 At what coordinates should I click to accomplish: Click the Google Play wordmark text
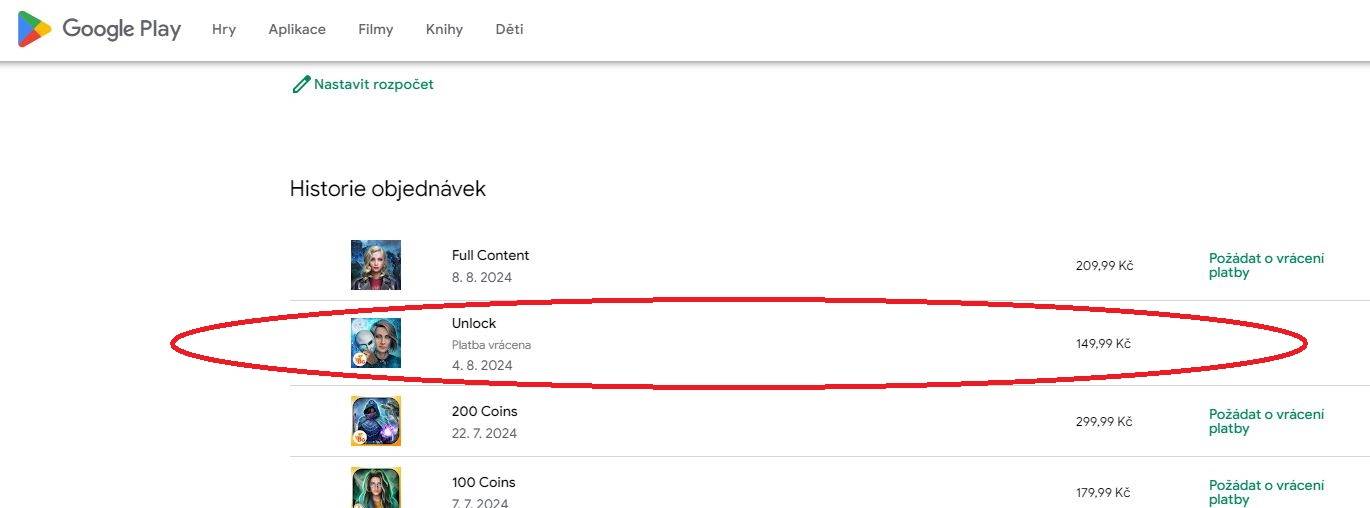(121, 30)
